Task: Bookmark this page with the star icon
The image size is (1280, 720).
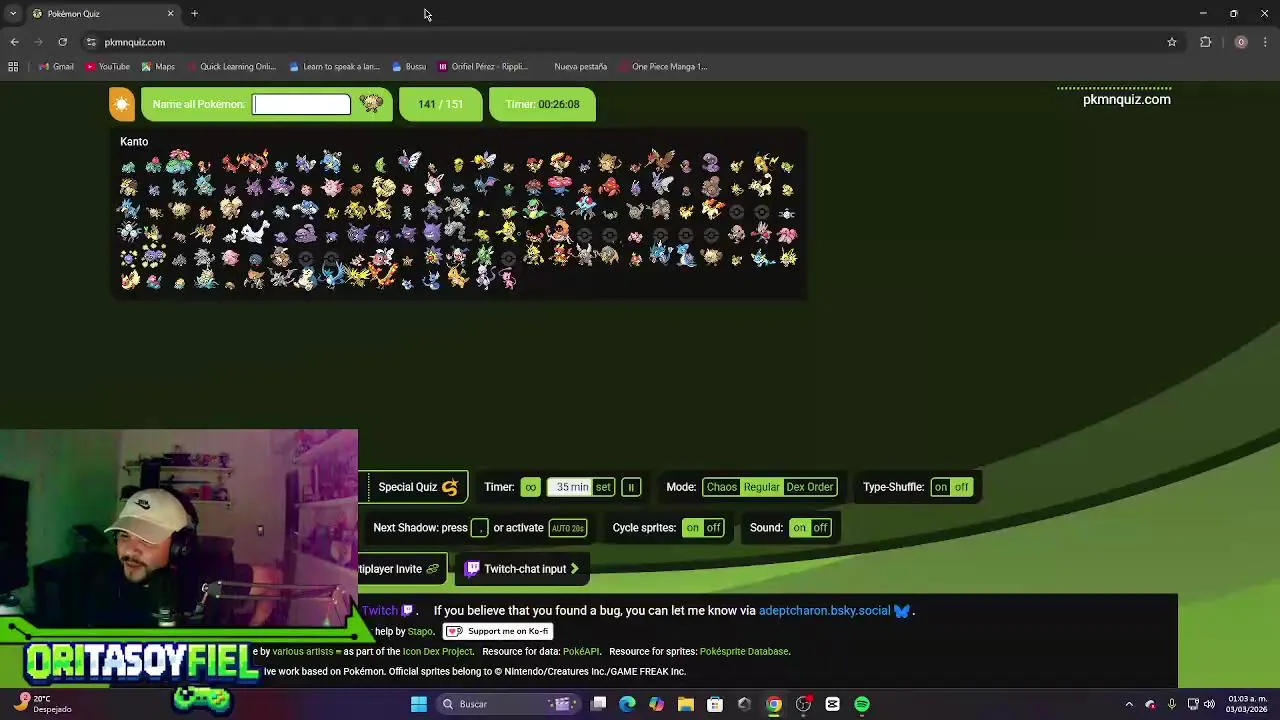Action: pos(1172,42)
